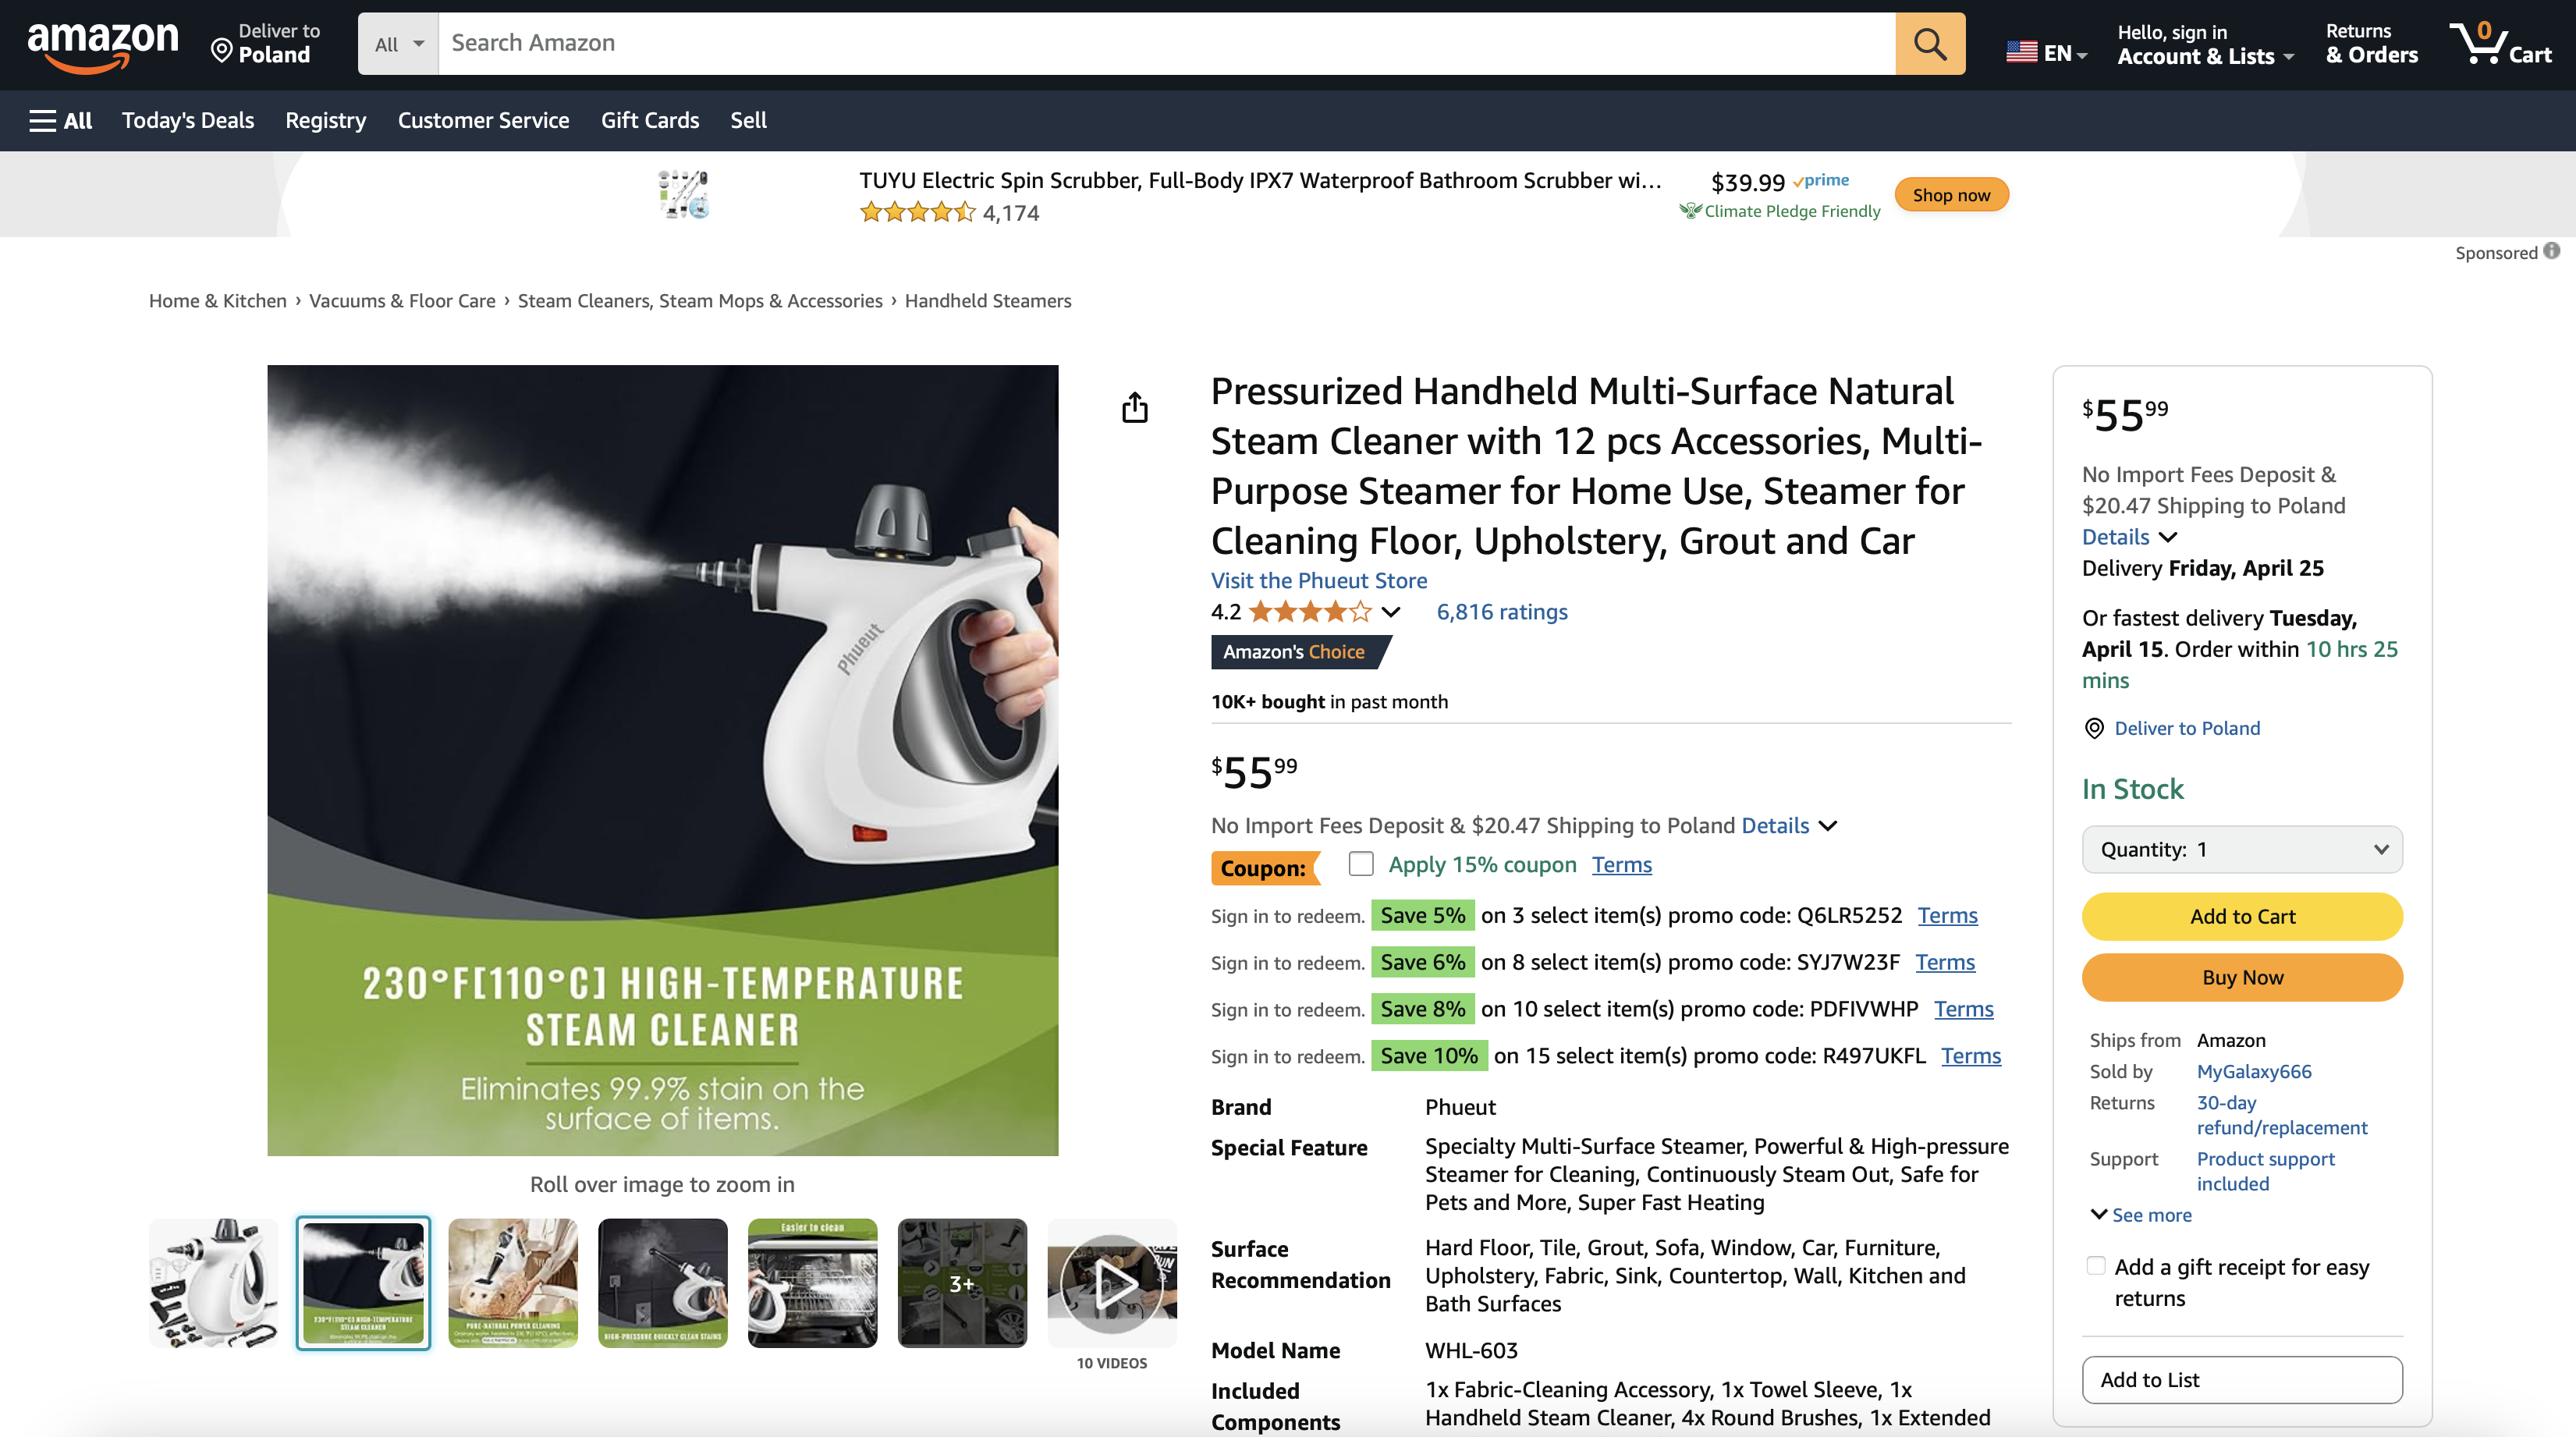Visit the Phueut Store link
The width and height of the screenshot is (2576, 1437).
pyautogui.click(x=1319, y=580)
